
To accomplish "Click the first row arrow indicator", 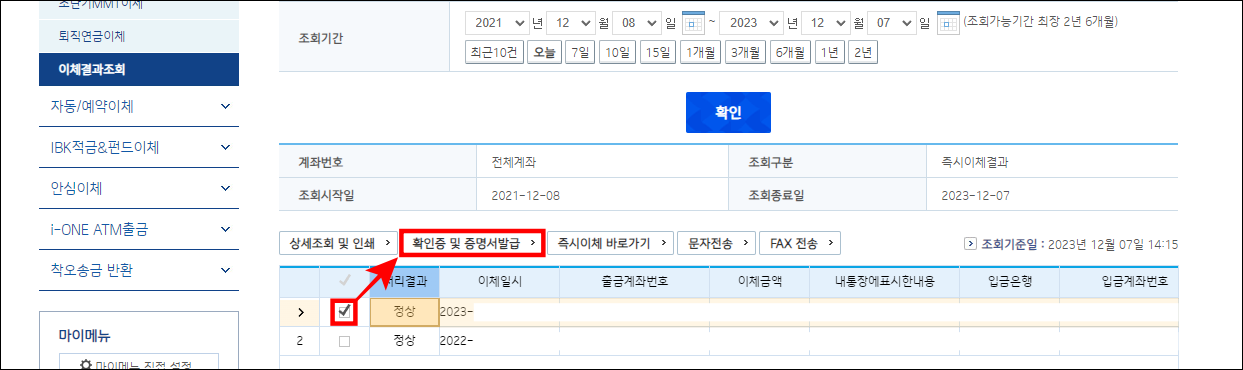I will pos(299,312).
